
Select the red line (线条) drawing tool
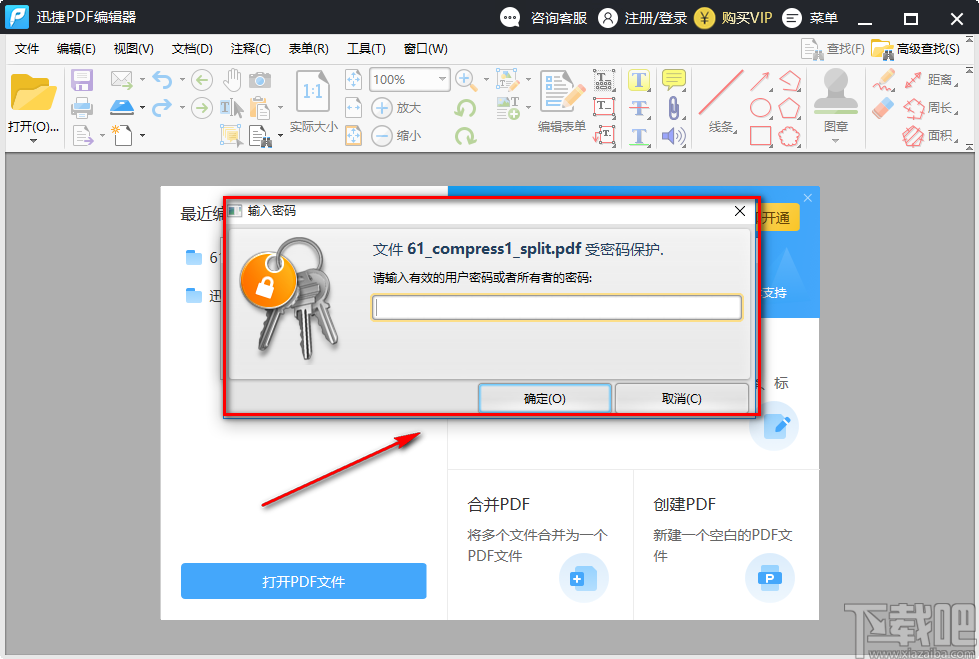[x=721, y=92]
